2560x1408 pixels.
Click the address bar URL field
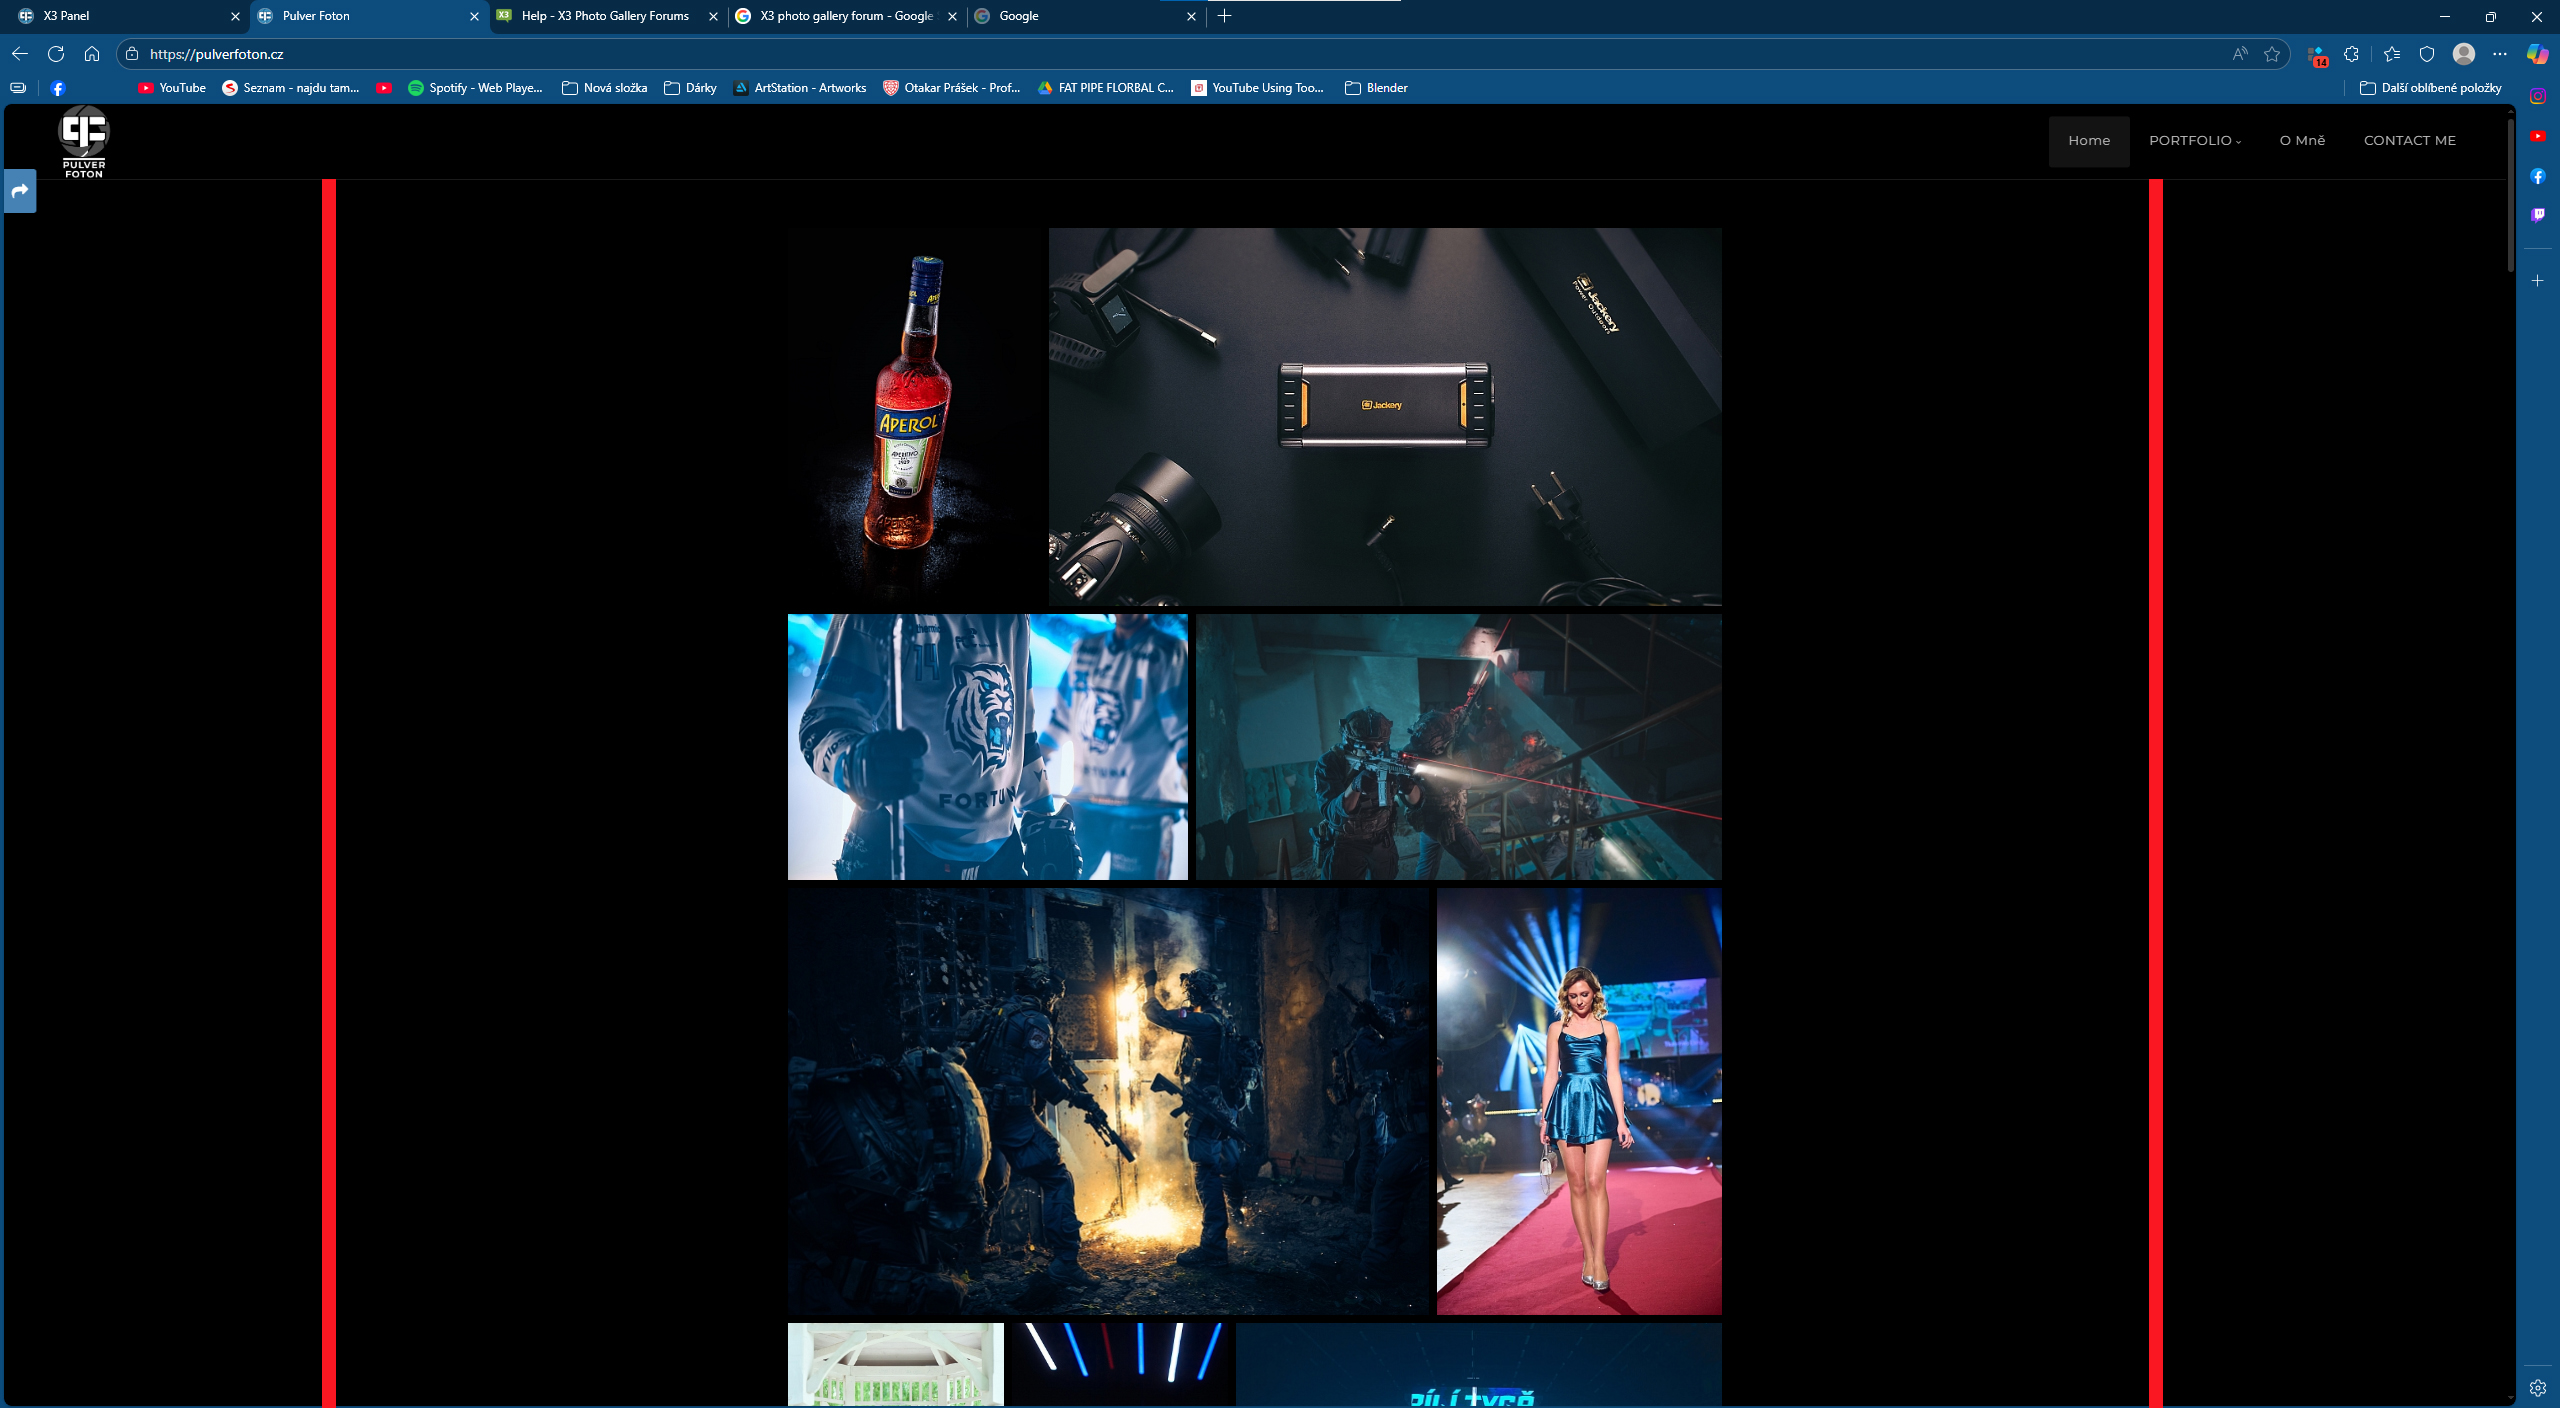(x=1180, y=54)
